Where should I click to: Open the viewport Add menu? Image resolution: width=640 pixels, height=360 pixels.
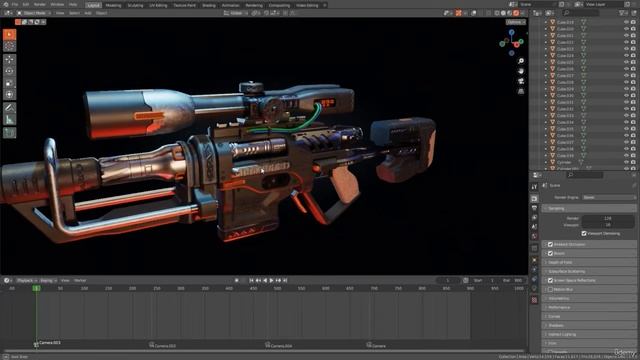[x=88, y=13]
